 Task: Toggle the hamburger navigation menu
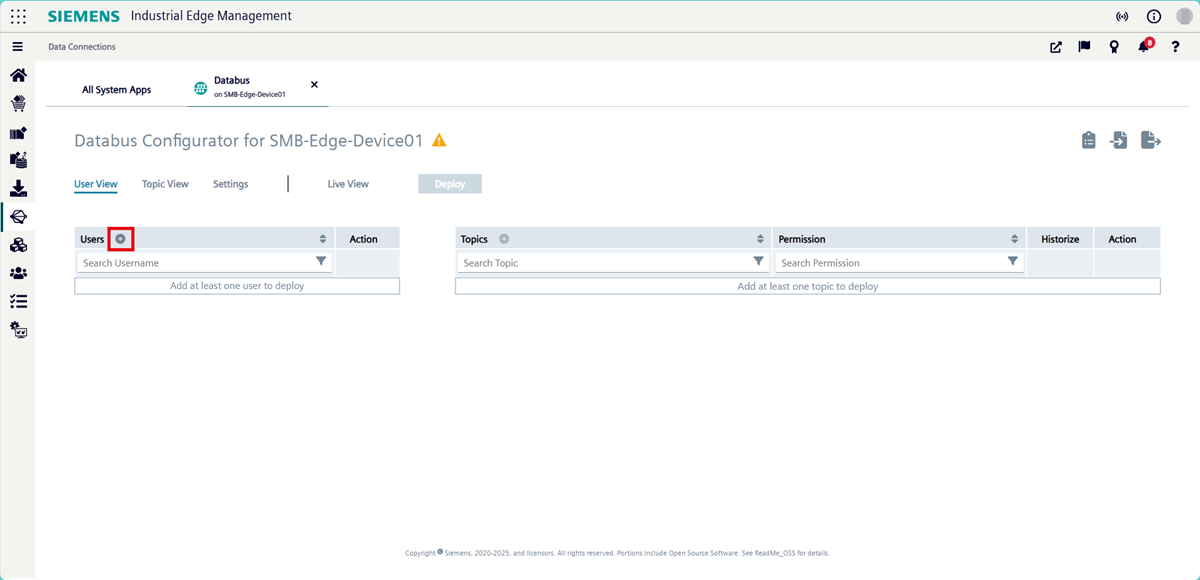pyautogui.click(x=17, y=47)
